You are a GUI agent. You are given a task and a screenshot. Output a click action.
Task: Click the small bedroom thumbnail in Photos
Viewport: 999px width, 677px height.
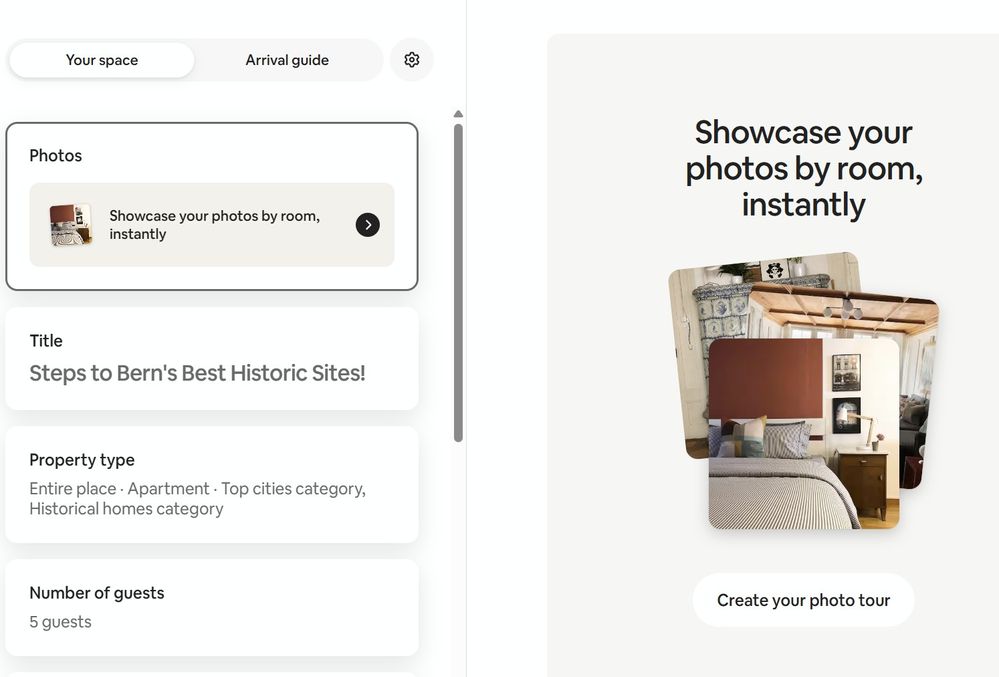[x=71, y=225]
